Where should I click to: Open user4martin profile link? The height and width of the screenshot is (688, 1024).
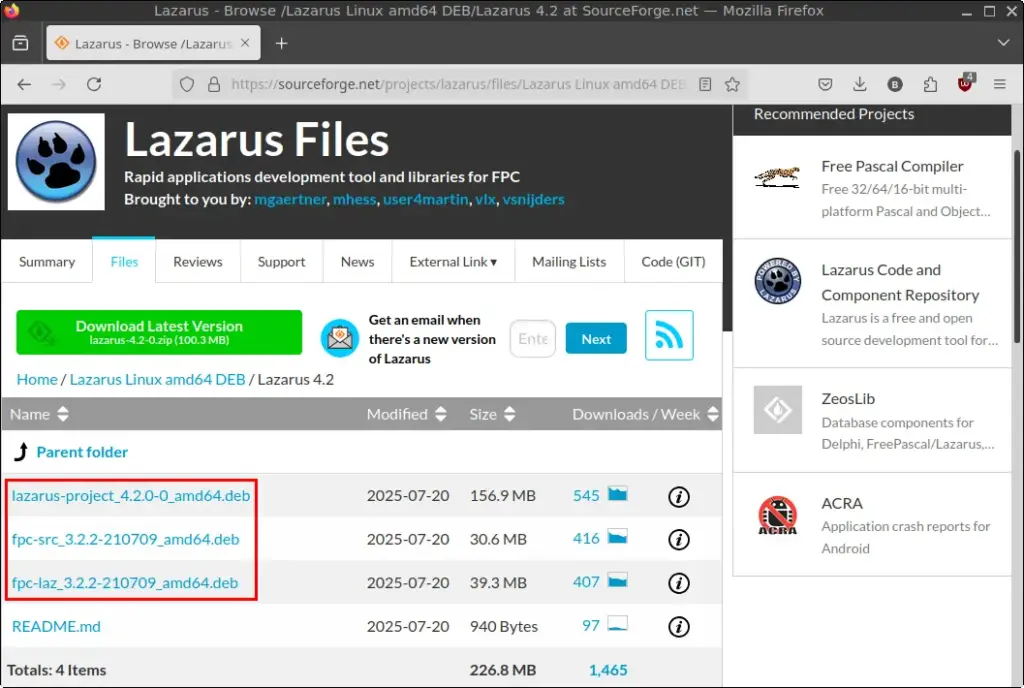pyautogui.click(x=426, y=199)
